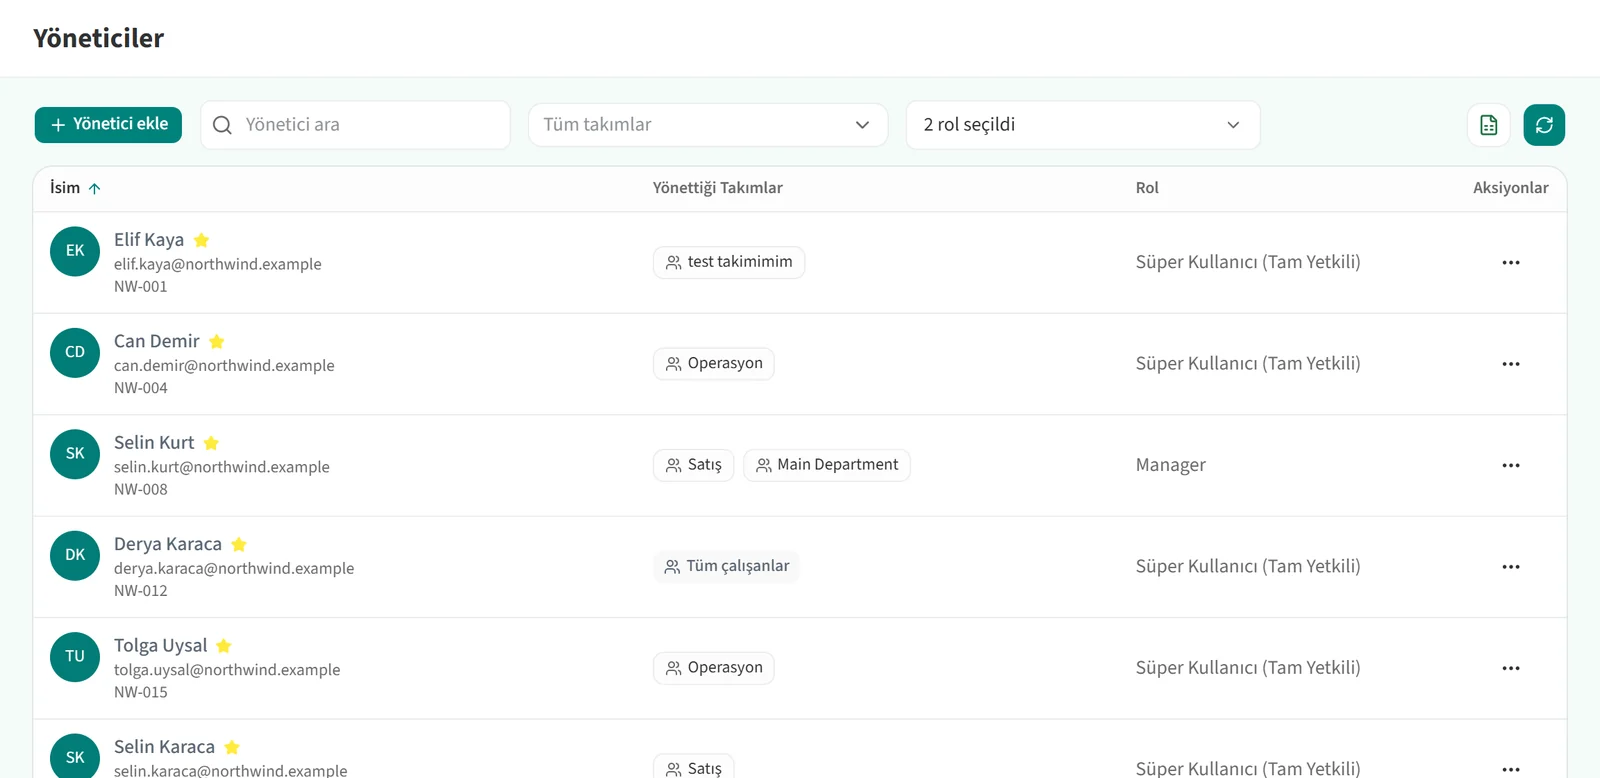Click the Rol column header
This screenshot has height=778, width=1600.
(1147, 188)
